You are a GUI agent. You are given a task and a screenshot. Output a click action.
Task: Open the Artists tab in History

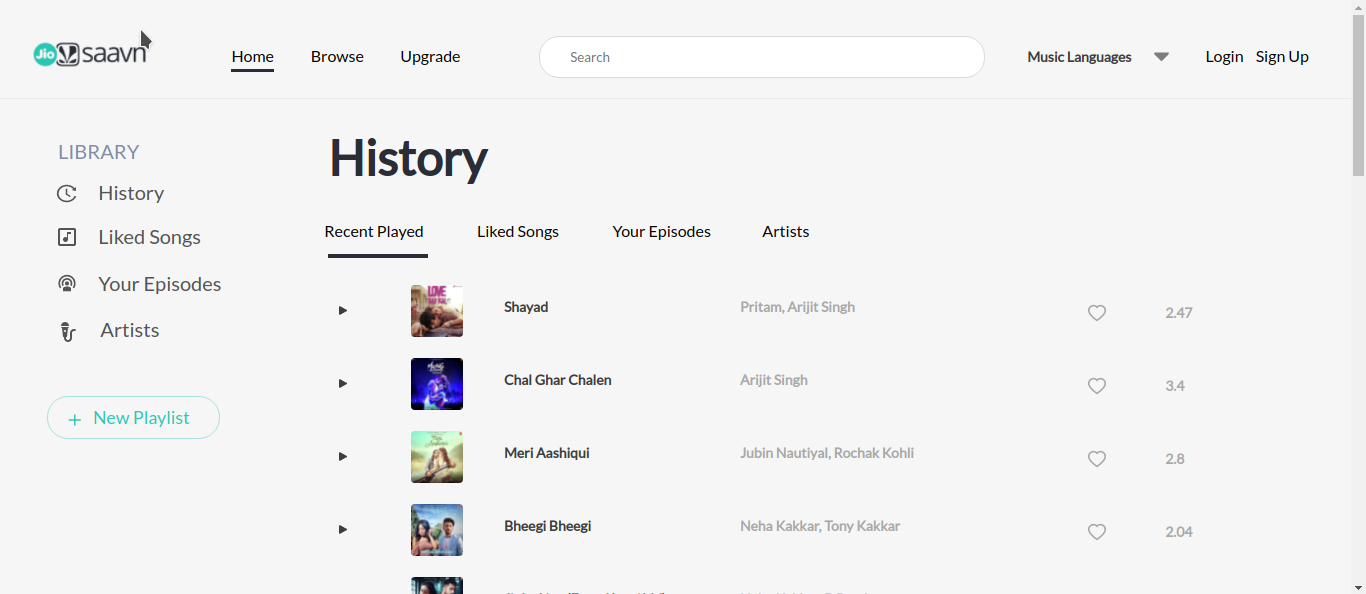[x=785, y=231]
